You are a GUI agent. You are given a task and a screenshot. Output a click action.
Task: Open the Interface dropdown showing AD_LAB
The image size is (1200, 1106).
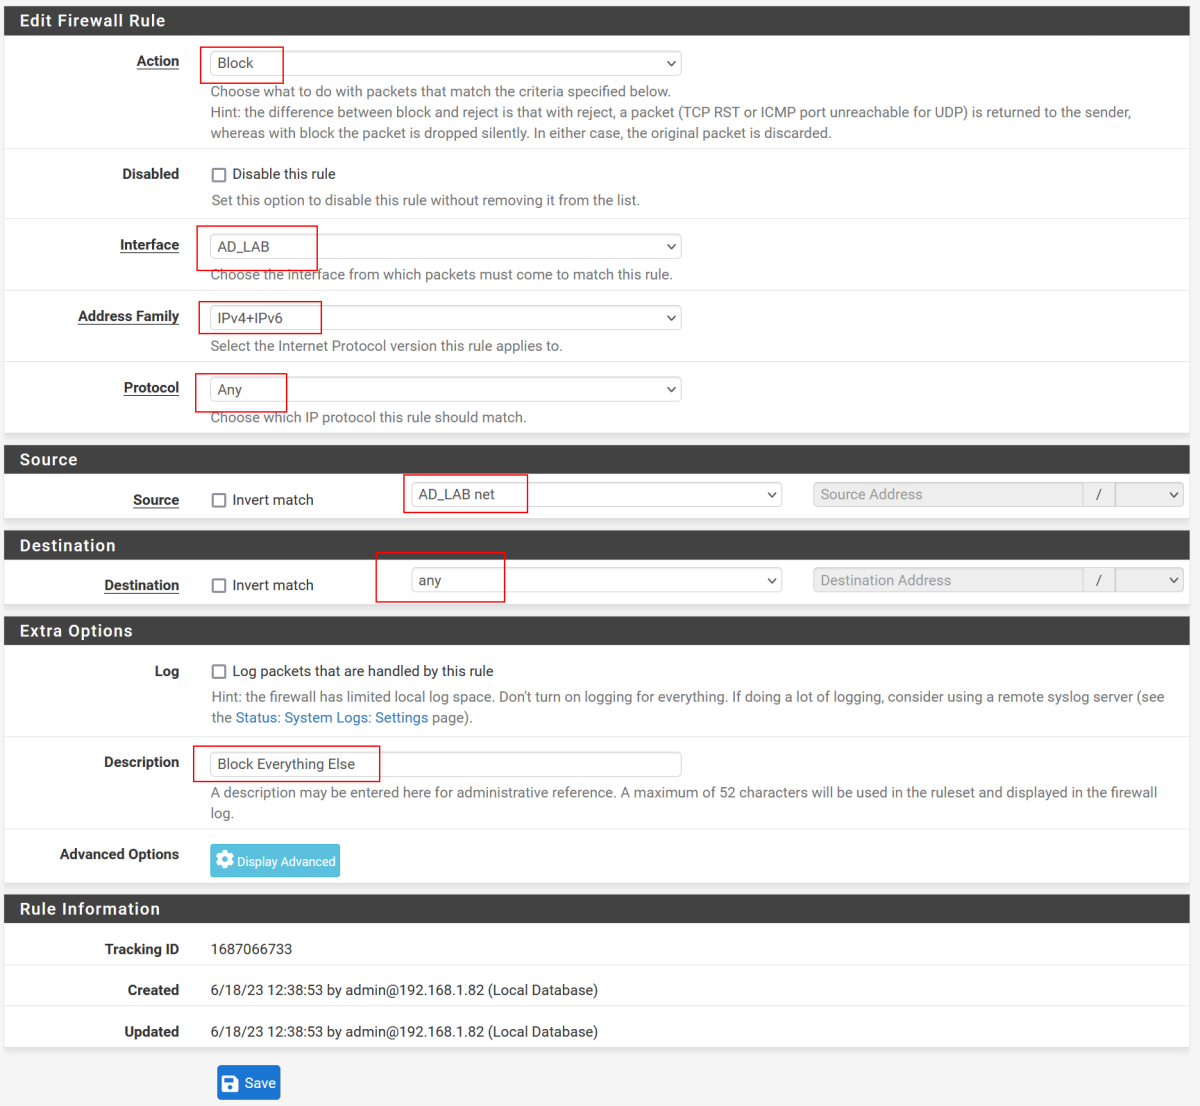click(x=445, y=247)
